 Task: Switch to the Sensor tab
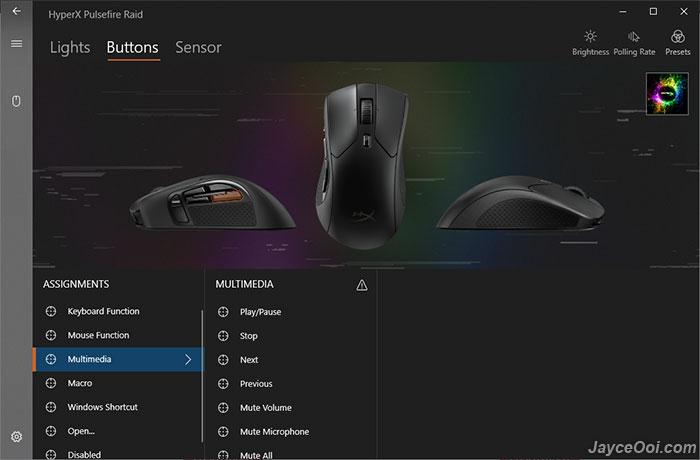198,47
